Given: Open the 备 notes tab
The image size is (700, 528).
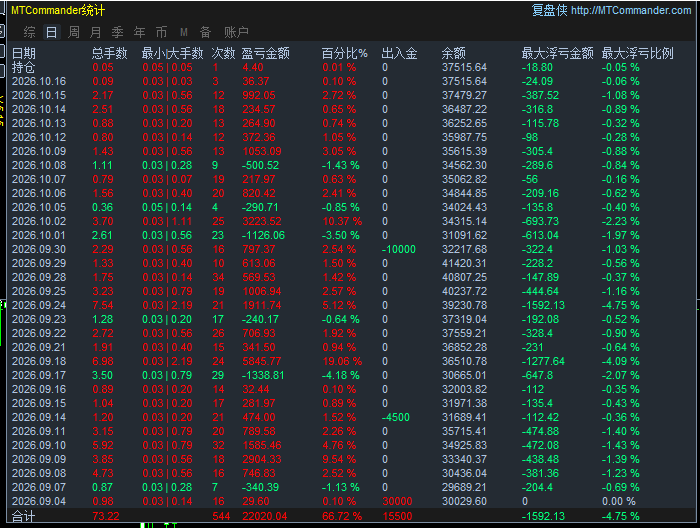Looking at the screenshot, I should [205, 32].
